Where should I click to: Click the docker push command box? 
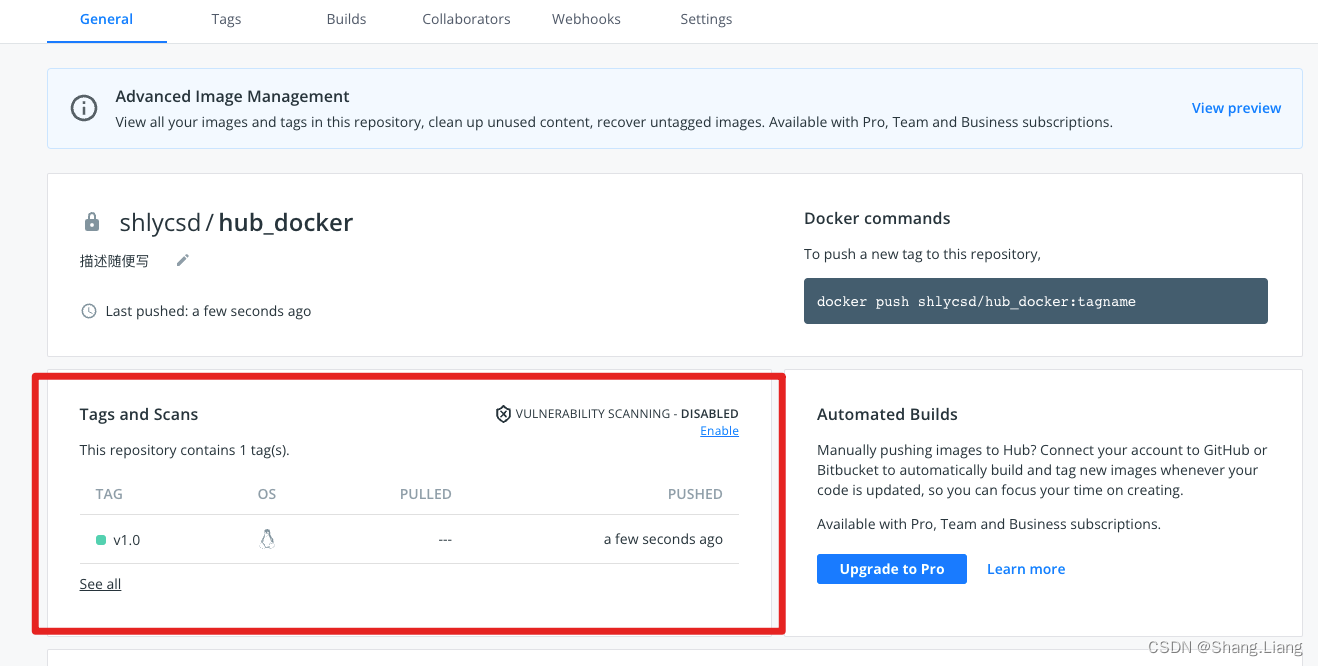[1036, 301]
